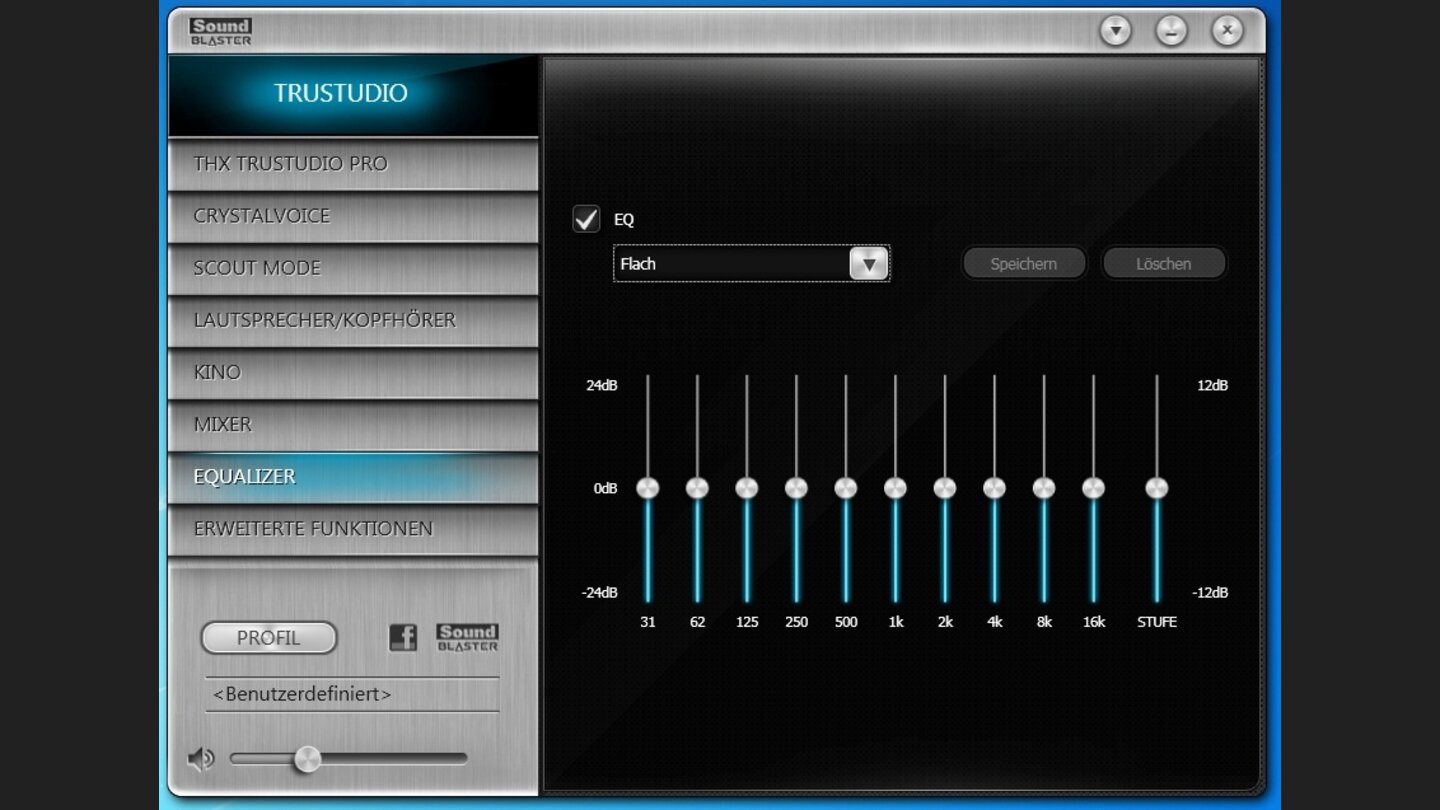Screen dimensions: 1440x810
Task: Click the 24dB scale label
Action: coord(602,385)
